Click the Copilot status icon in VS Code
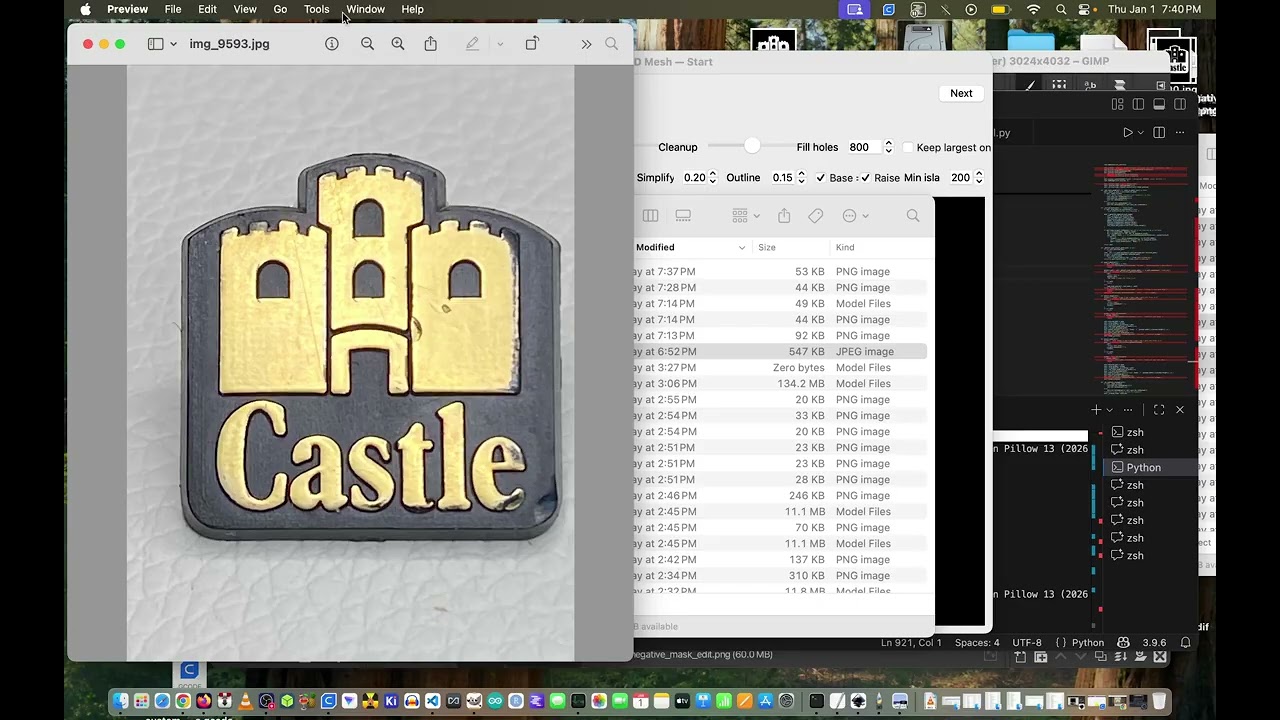The height and width of the screenshot is (720, 1280). 1123,643
